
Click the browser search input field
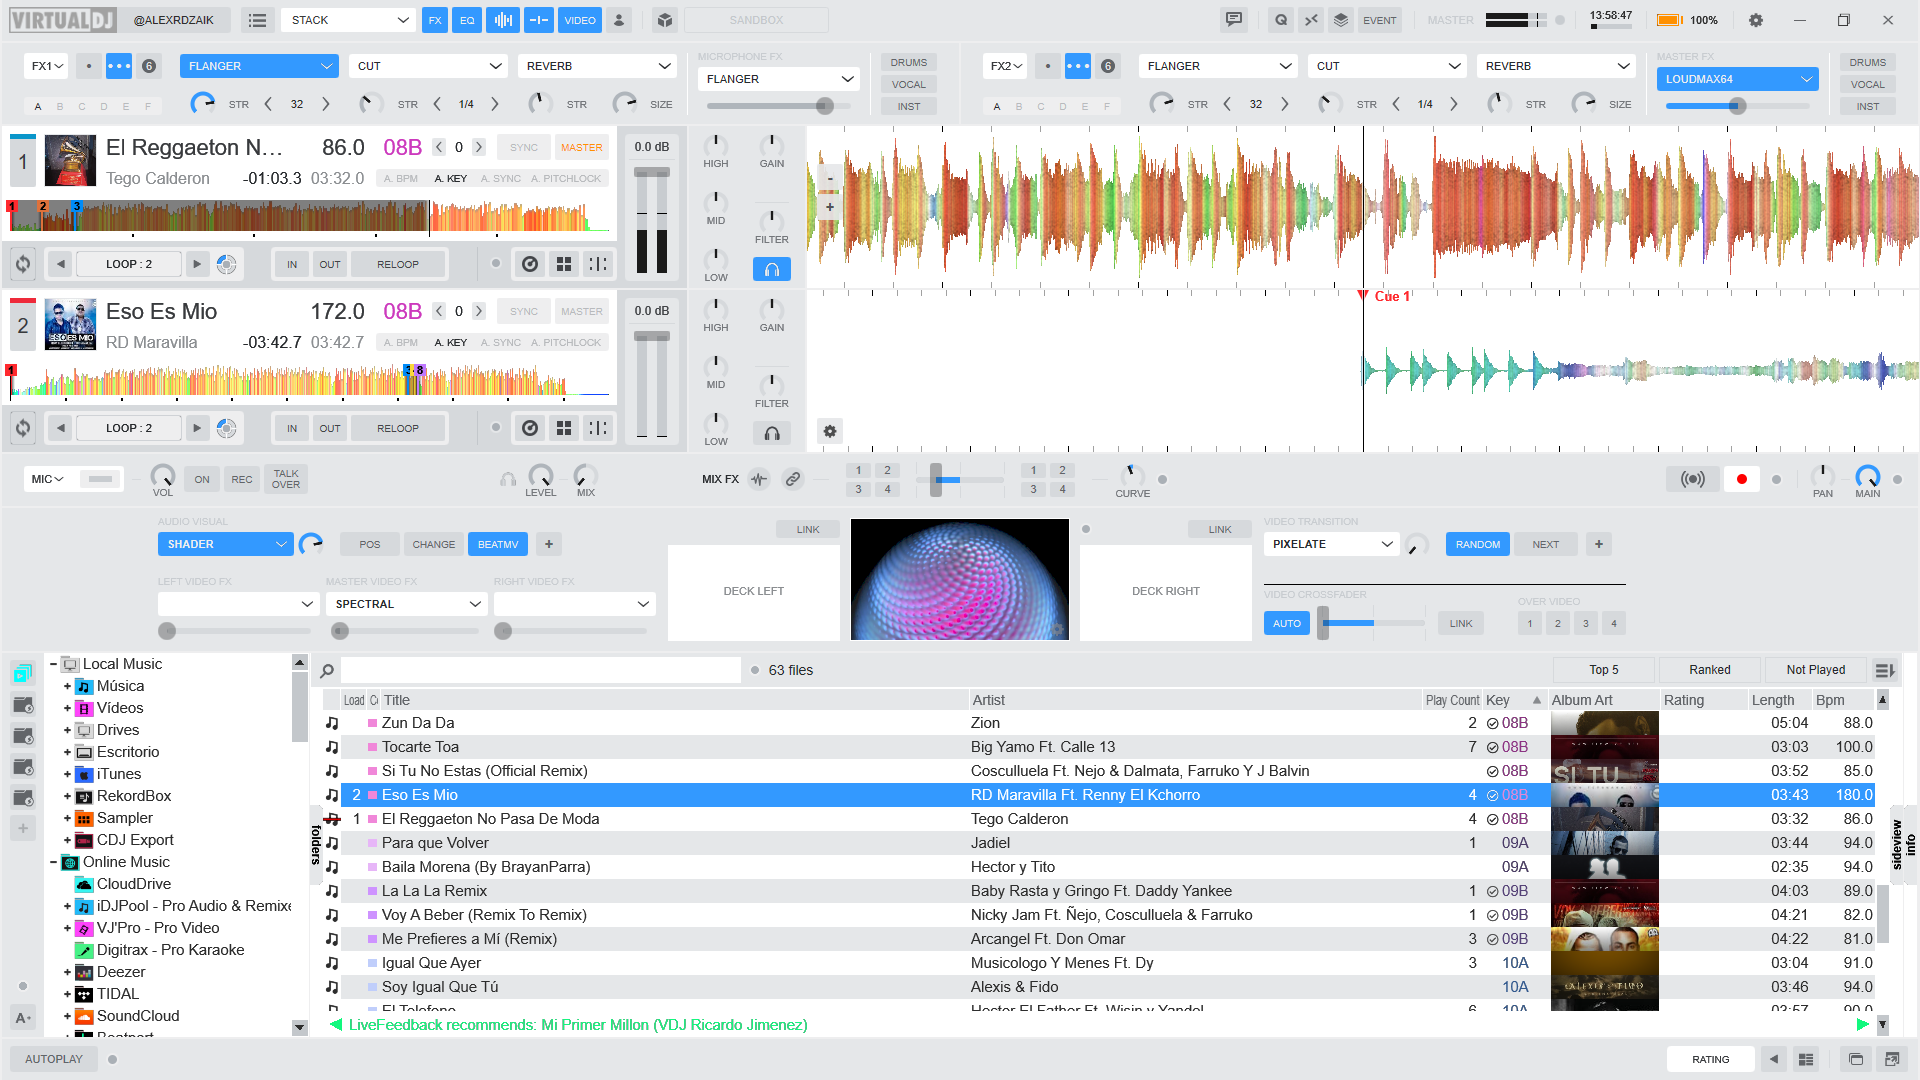pos(541,670)
